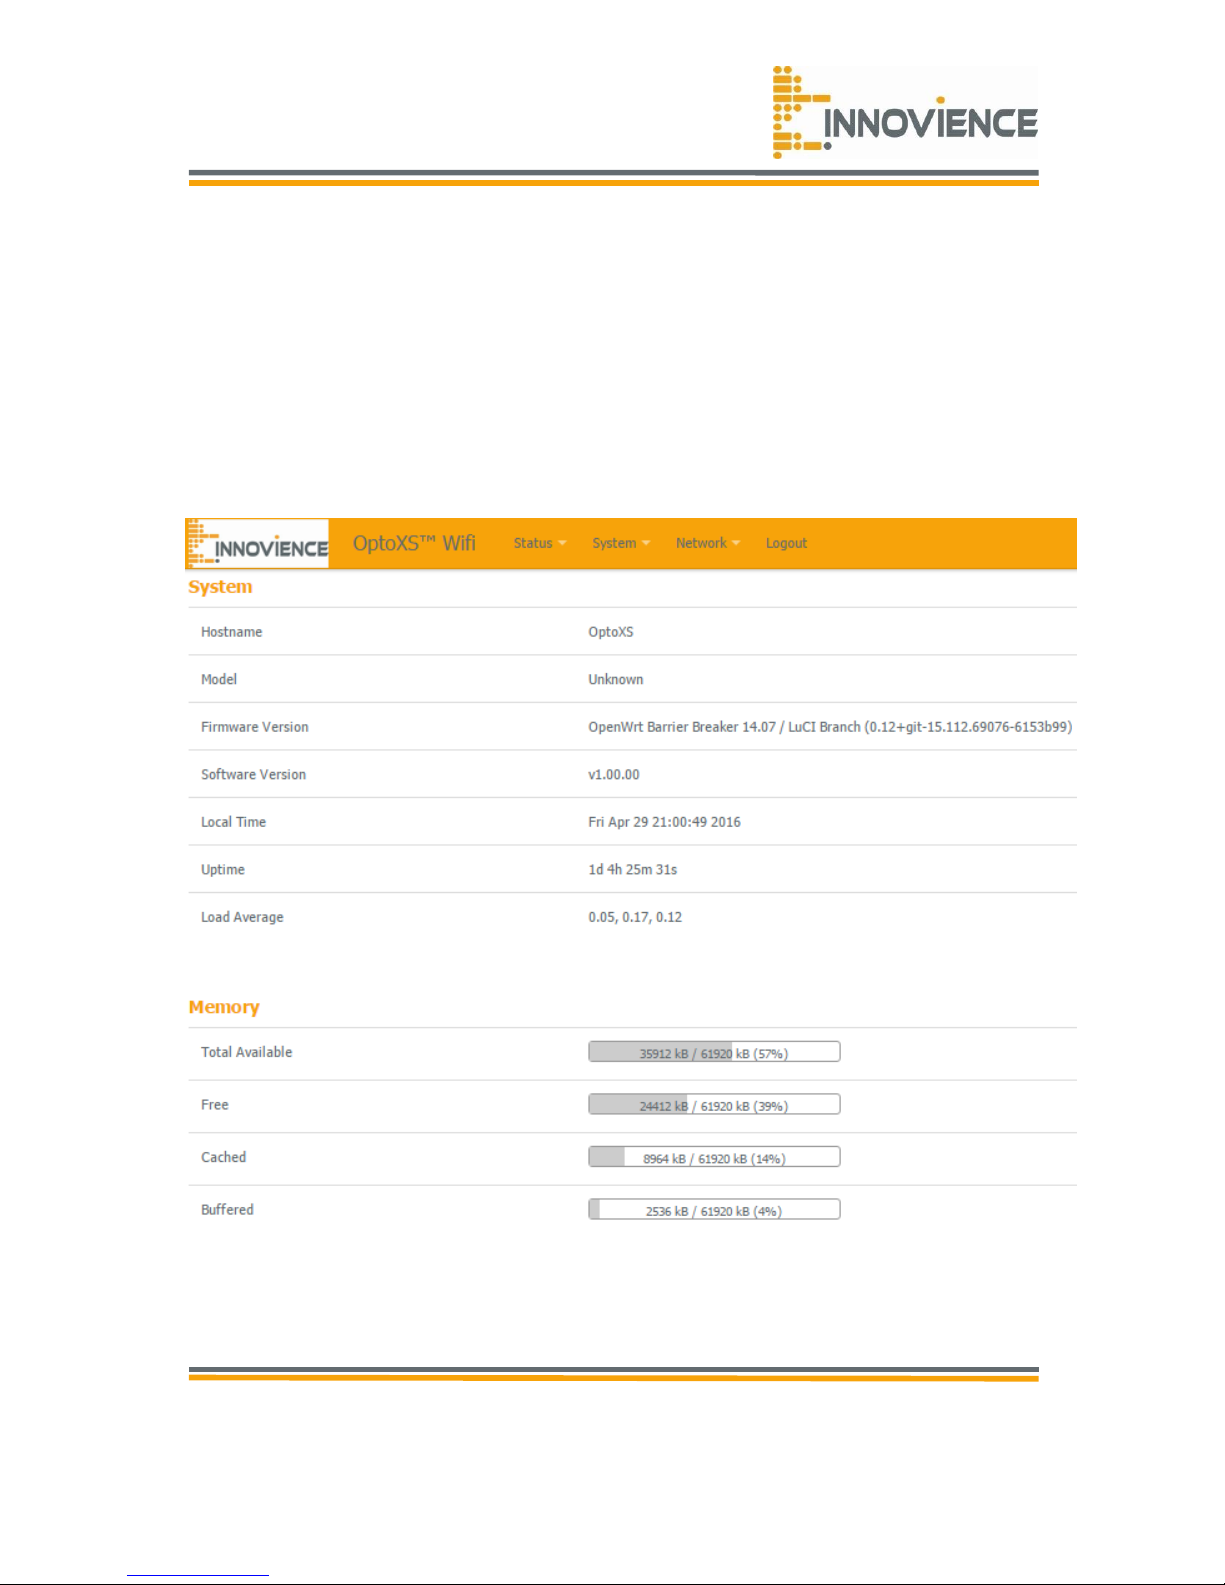Expand the System dropdown arrow

coord(646,543)
